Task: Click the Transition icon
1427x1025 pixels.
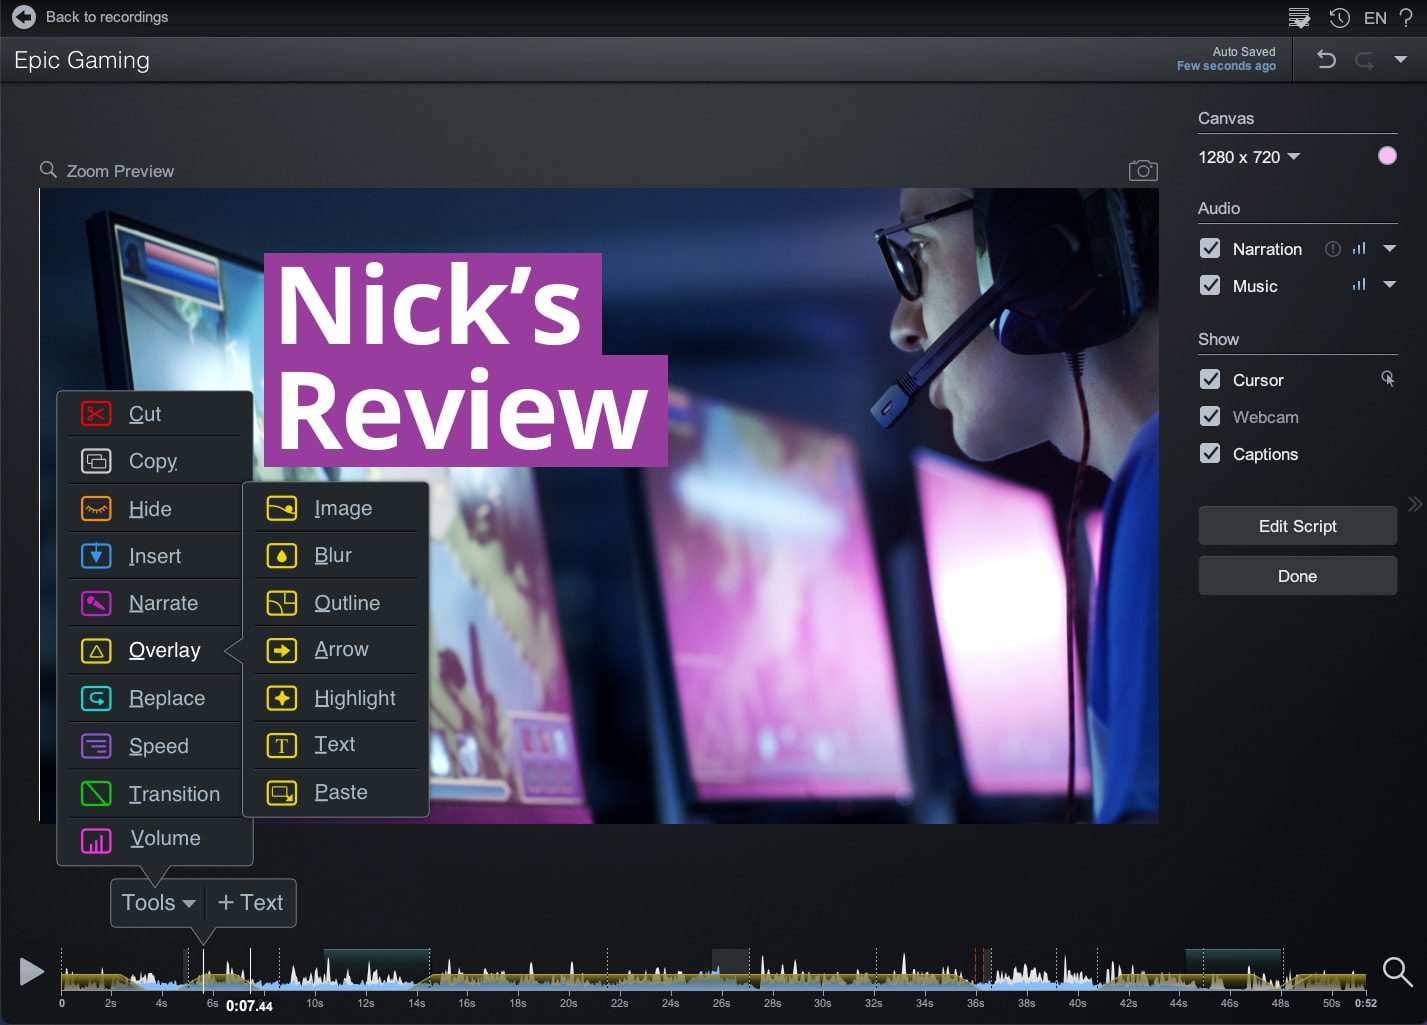Action: [x=96, y=794]
